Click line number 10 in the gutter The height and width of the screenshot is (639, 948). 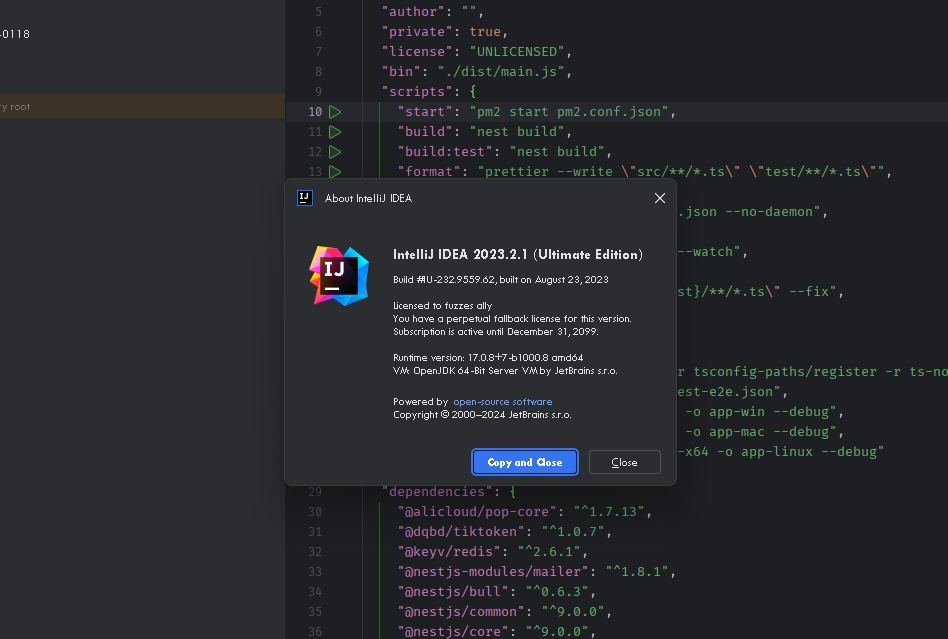tap(315, 111)
